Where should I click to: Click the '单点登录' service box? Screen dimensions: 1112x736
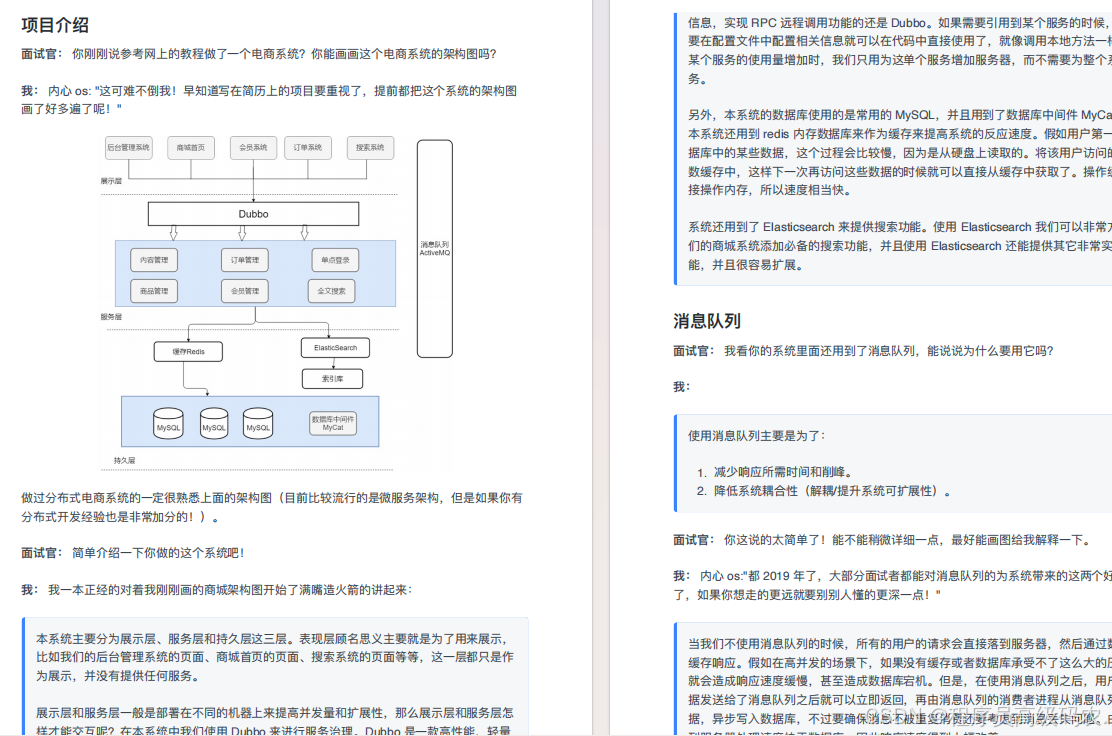coord(335,260)
